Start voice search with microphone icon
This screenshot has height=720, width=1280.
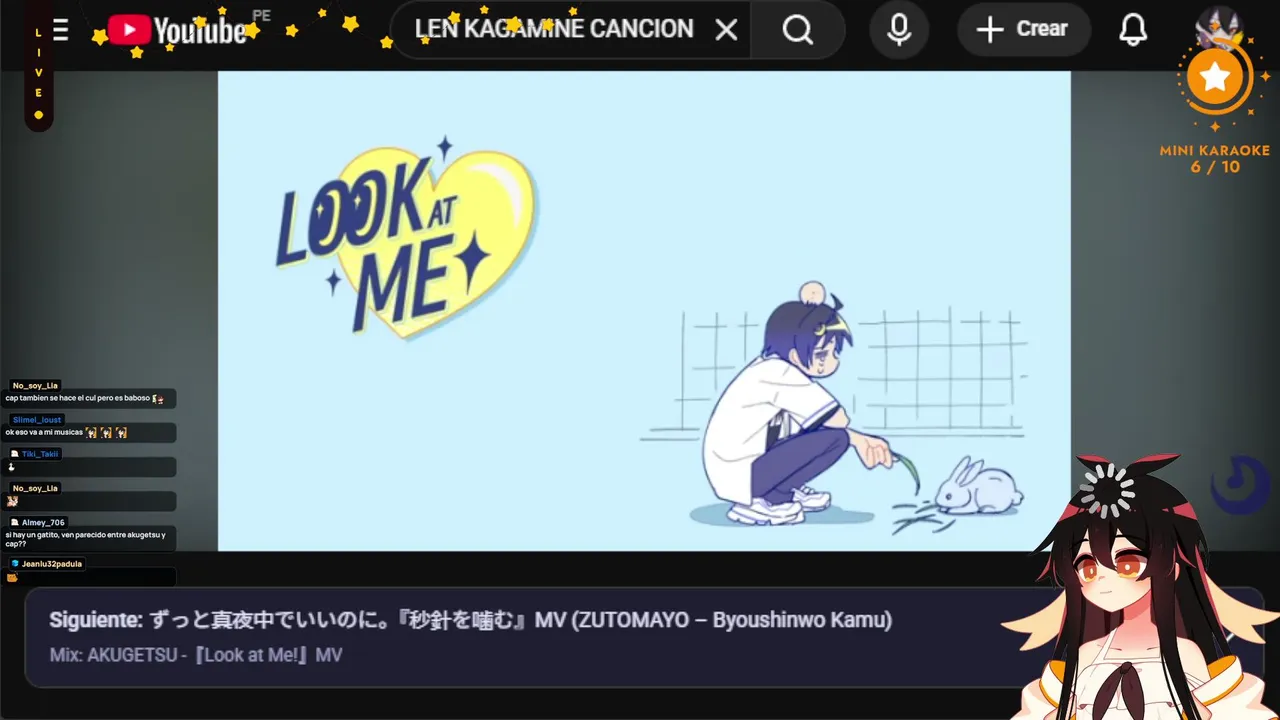pyautogui.click(x=899, y=30)
